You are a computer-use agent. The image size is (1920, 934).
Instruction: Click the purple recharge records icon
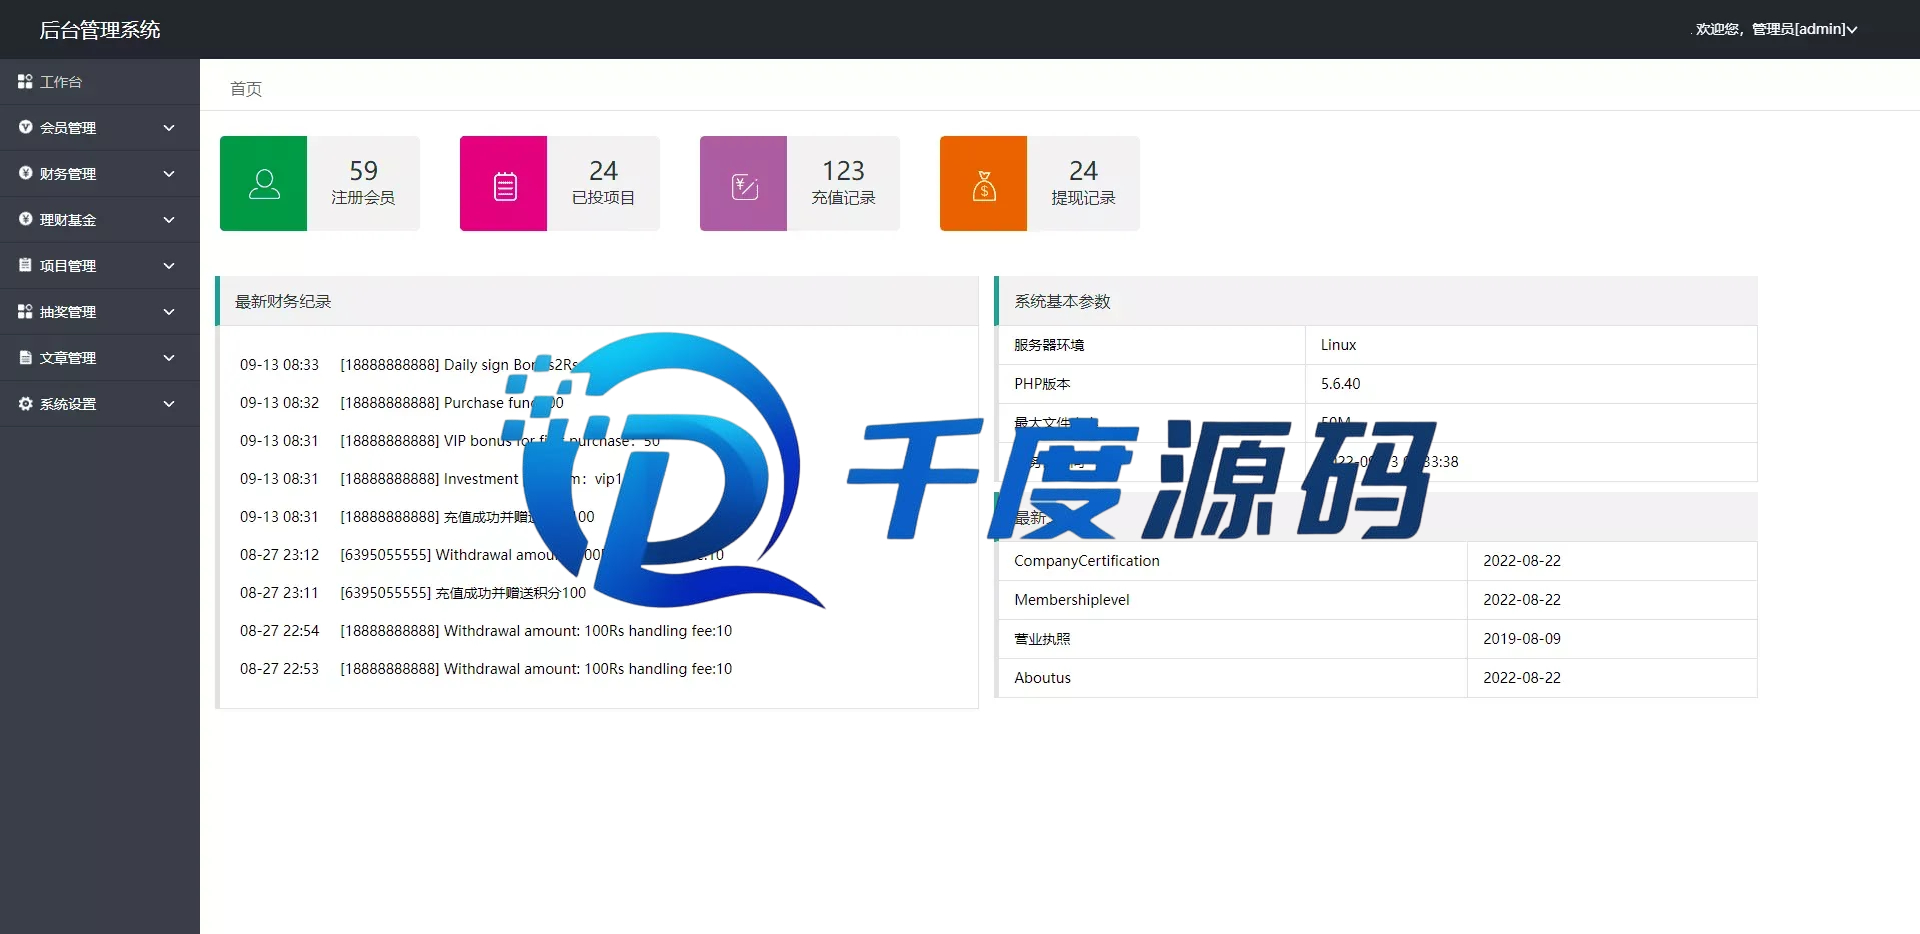click(x=745, y=186)
